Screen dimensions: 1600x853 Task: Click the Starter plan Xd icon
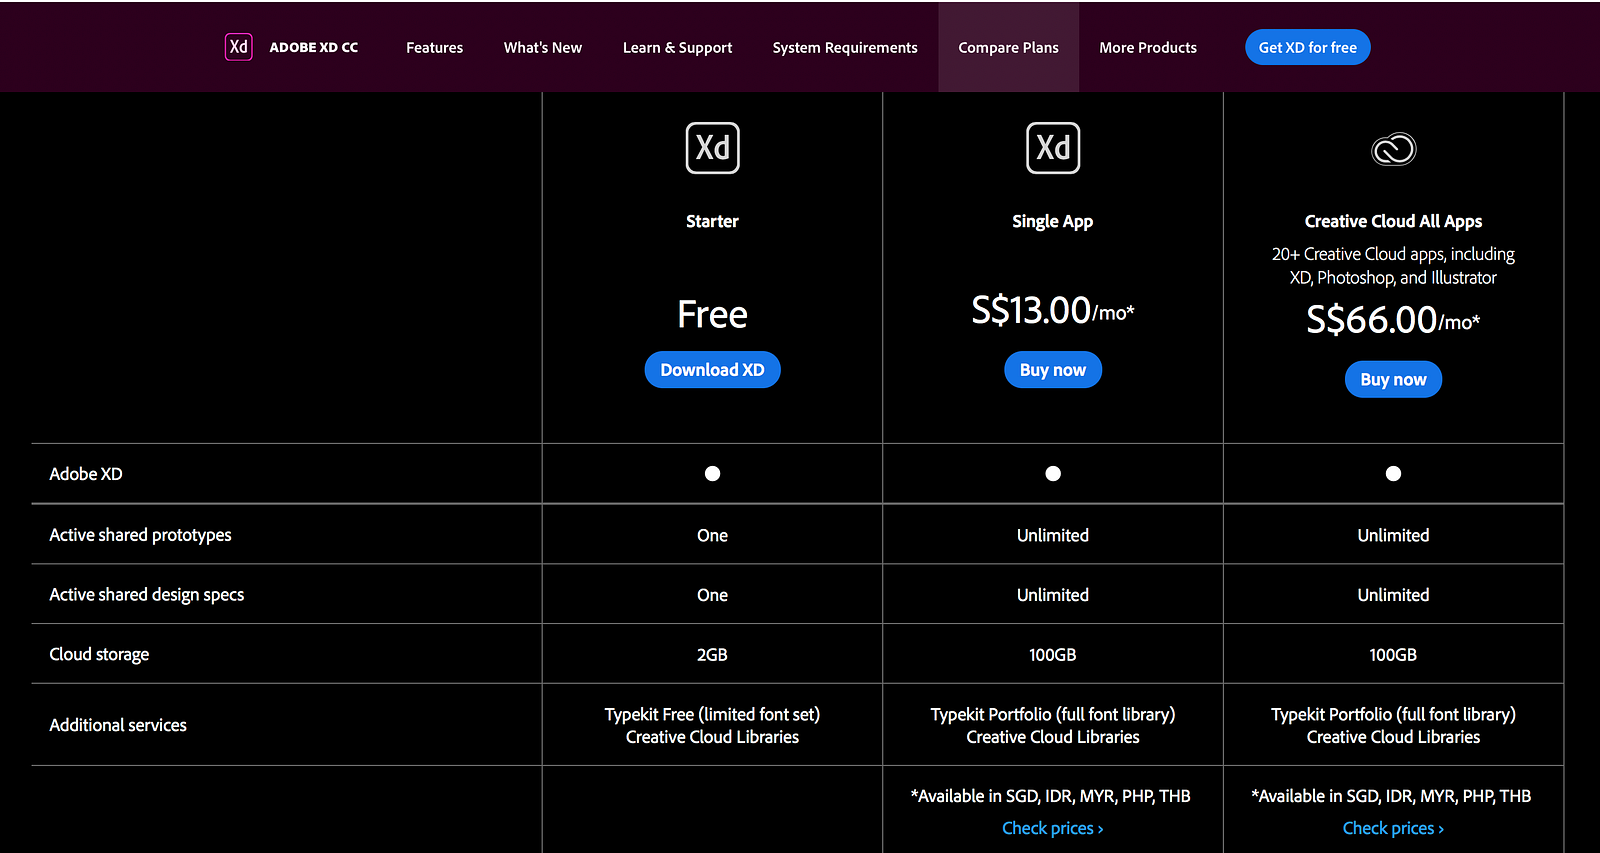coord(712,148)
